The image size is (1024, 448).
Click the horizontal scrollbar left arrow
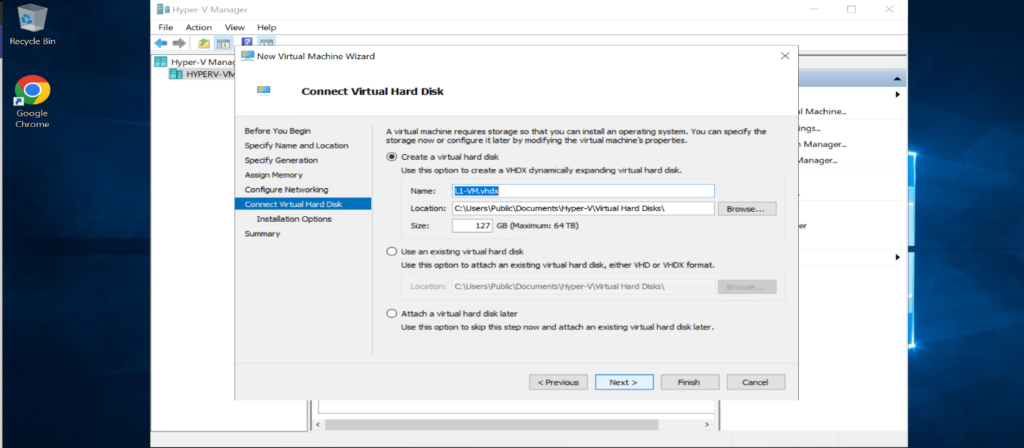319,424
